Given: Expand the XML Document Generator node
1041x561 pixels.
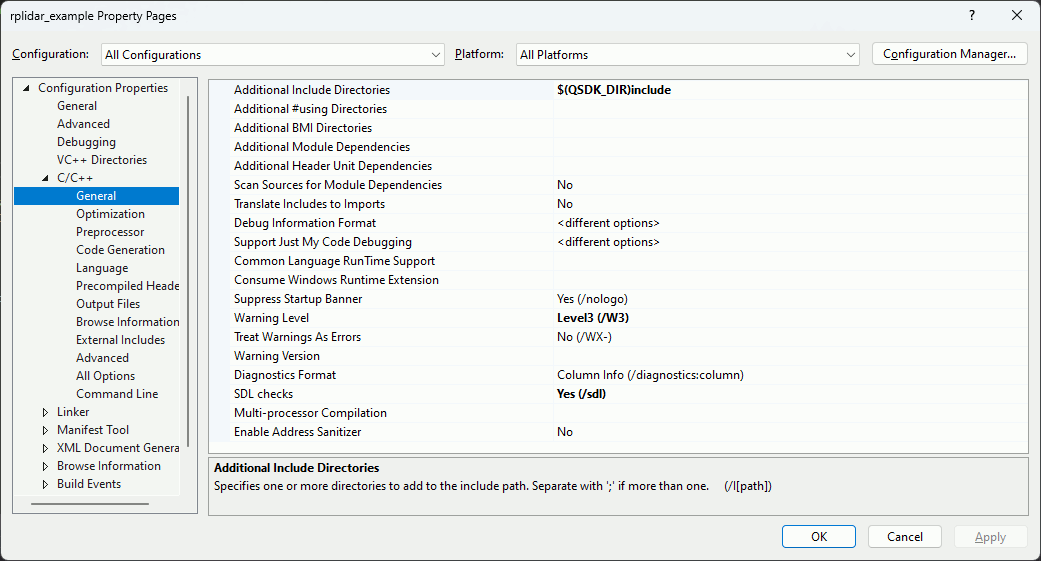Looking at the screenshot, I should [45, 448].
